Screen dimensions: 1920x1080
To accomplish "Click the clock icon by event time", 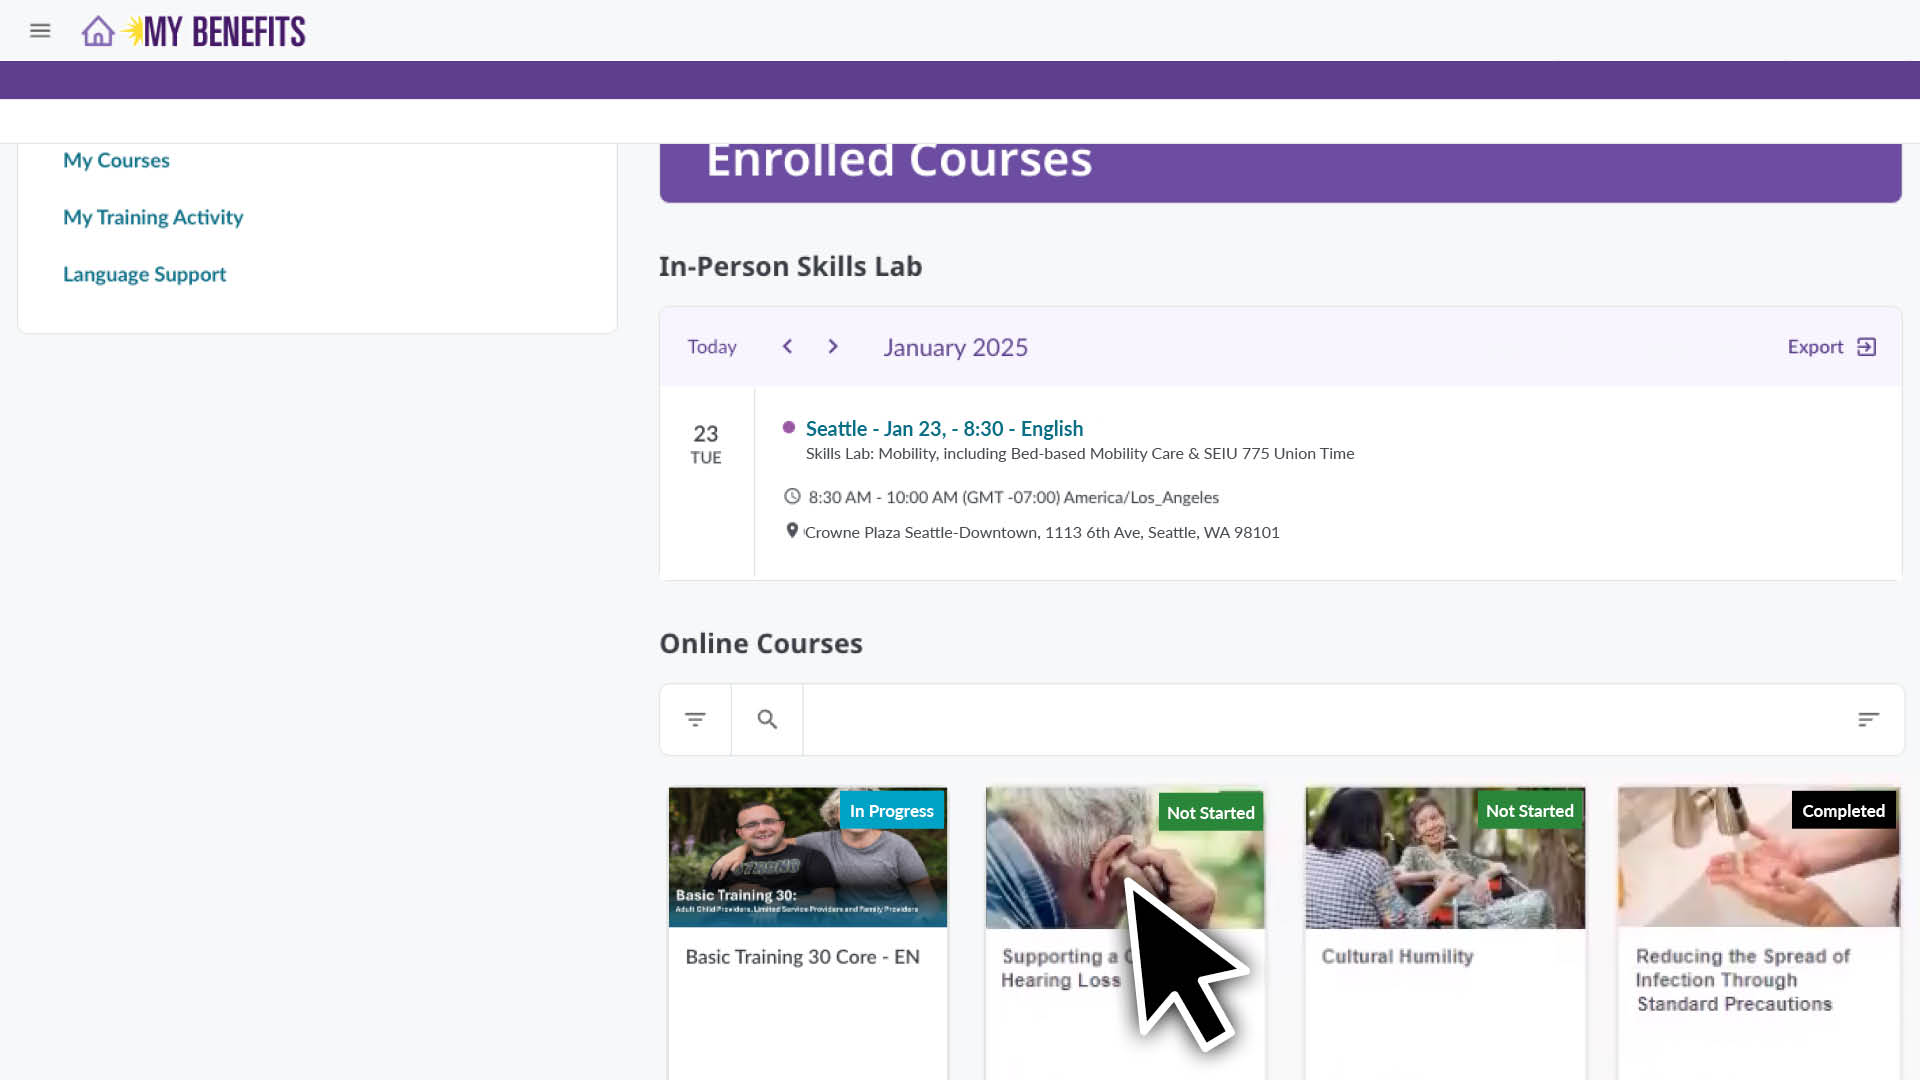I will tap(792, 496).
